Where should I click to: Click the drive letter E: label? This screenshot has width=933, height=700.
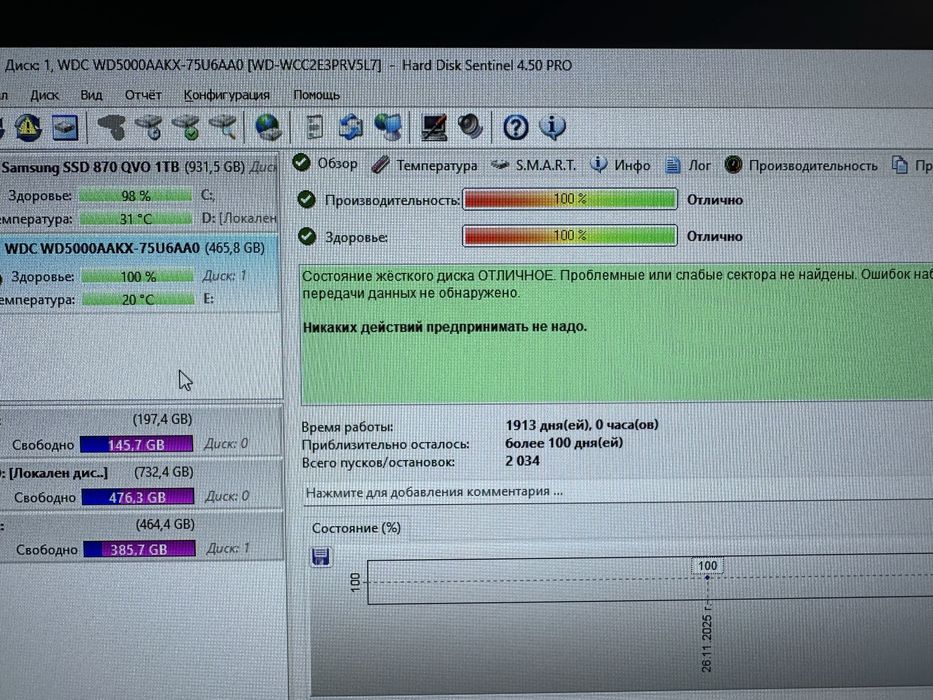208,299
